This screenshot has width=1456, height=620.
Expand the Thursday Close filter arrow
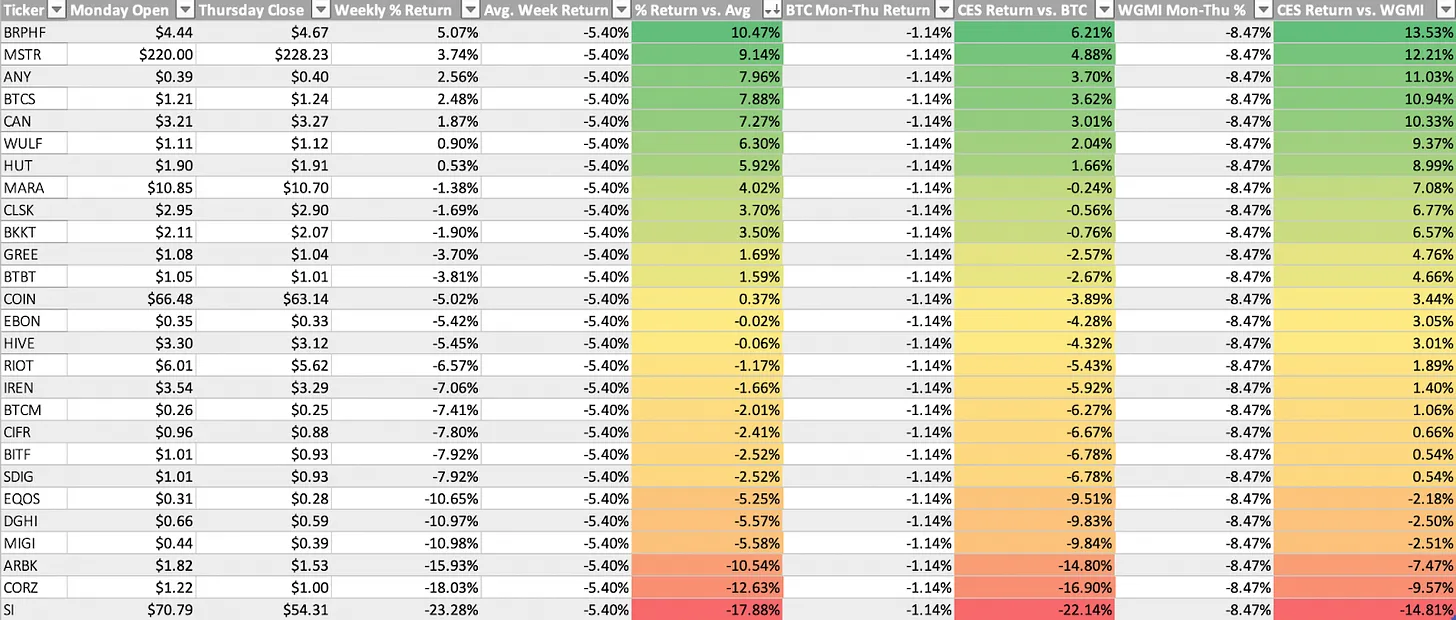tap(320, 10)
